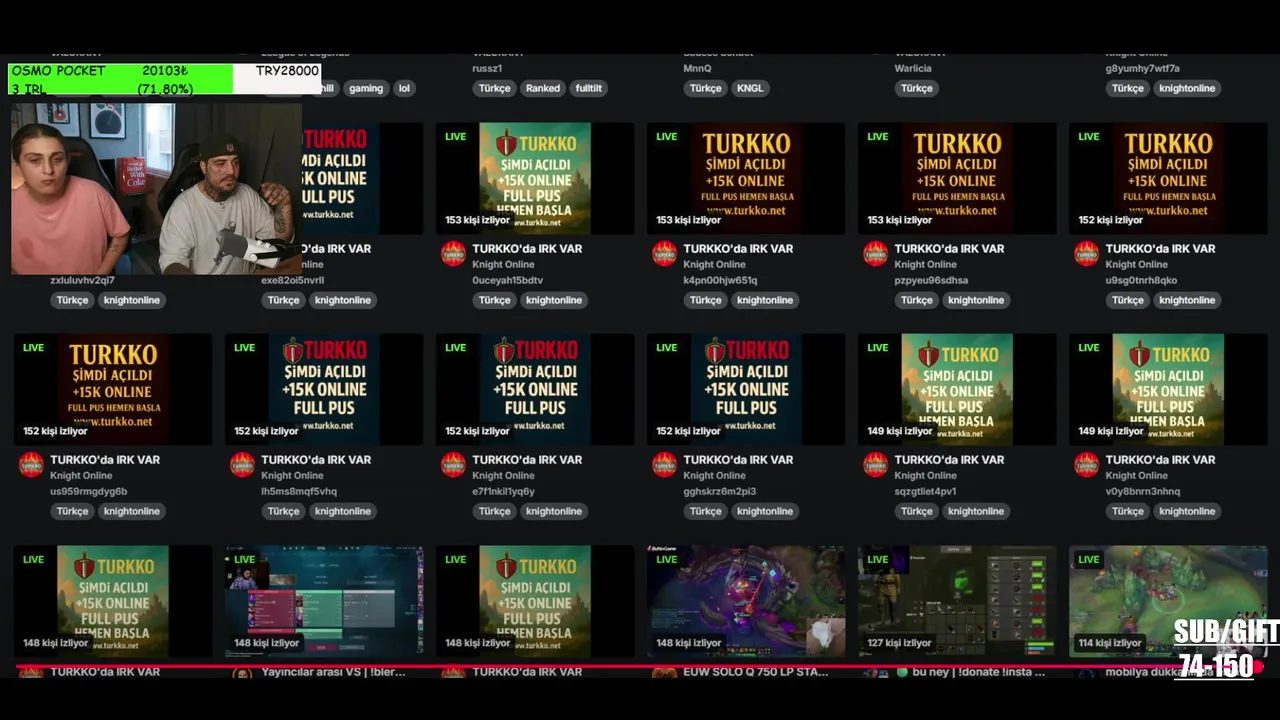Open stream thumbnail above v0y8bnrn3nhnq
The image size is (1280, 720).
[x=1168, y=389]
